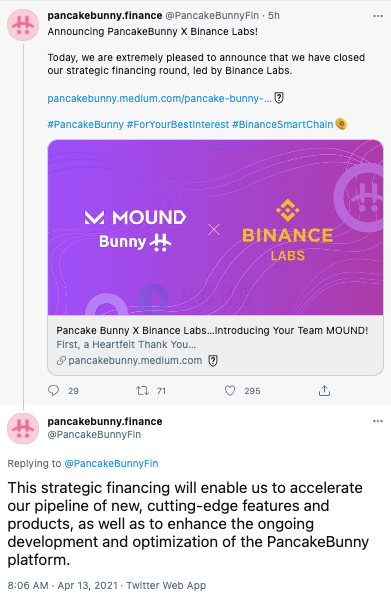Open the MOUND x Binance Labs card image
This screenshot has width=391, height=599.
pyautogui.click(x=215, y=227)
